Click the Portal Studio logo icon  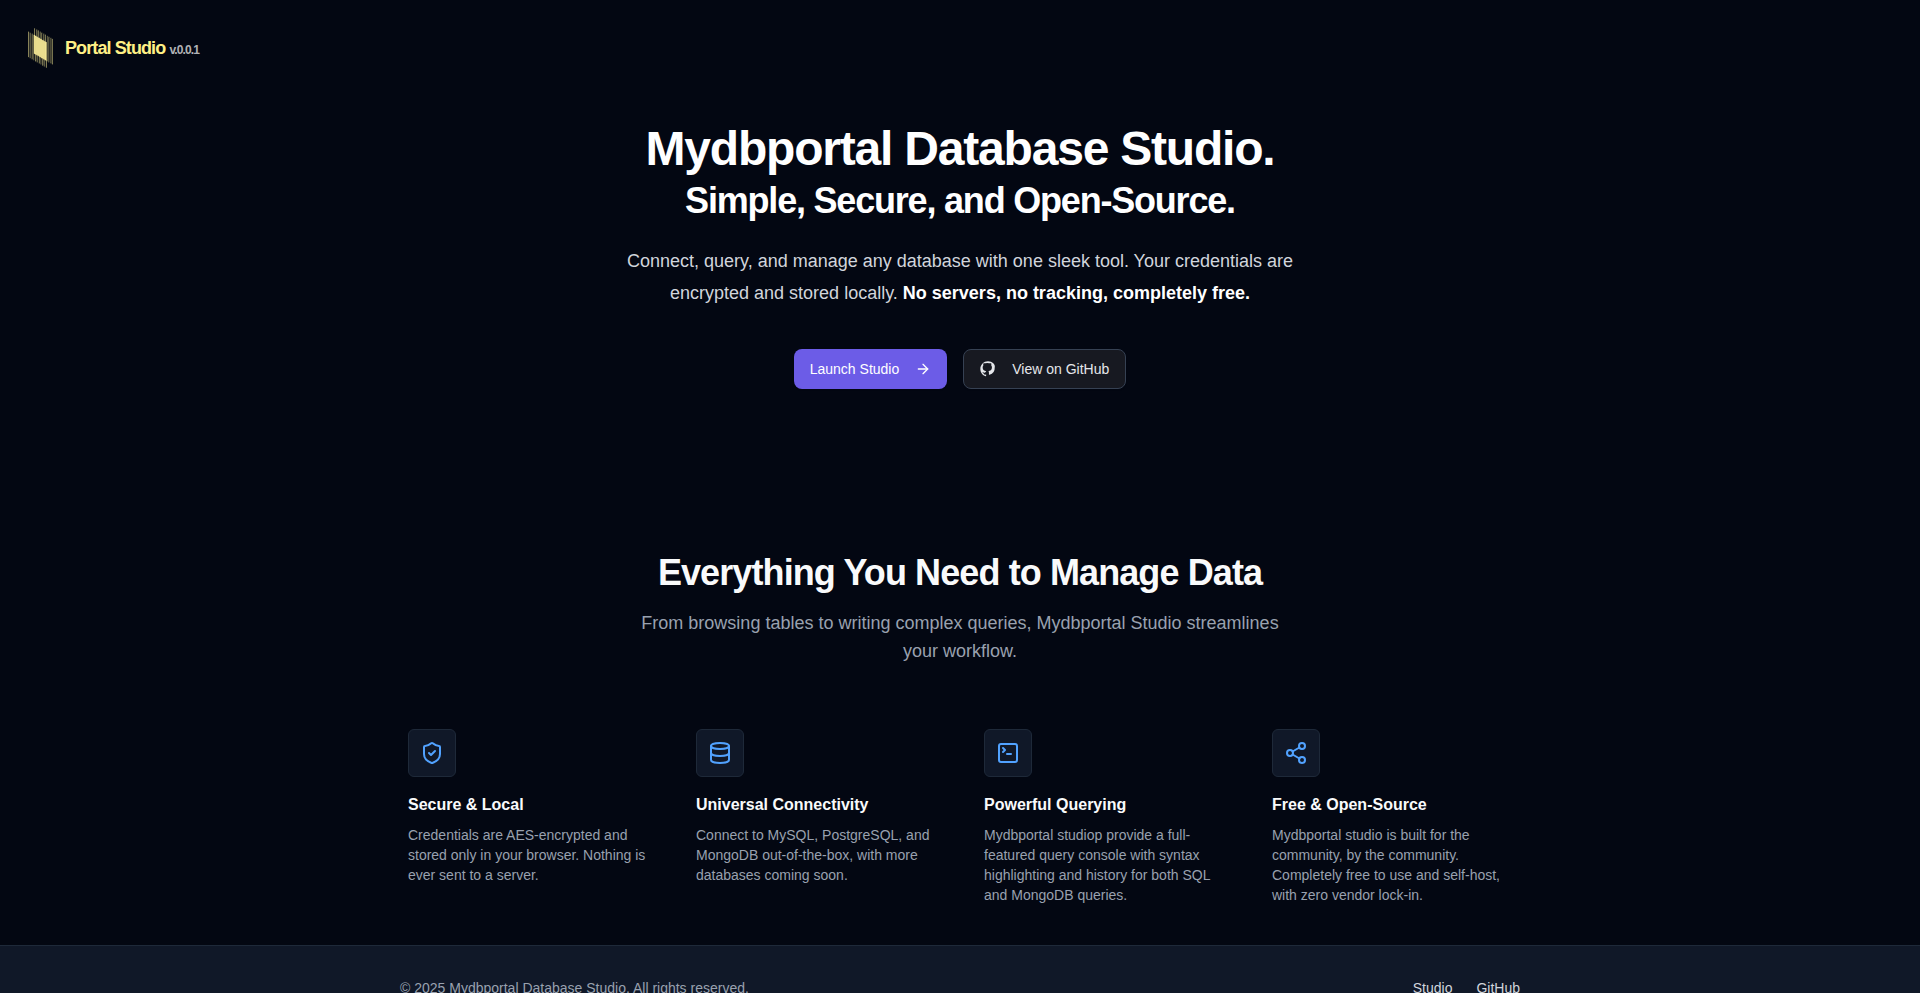[x=40, y=48]
